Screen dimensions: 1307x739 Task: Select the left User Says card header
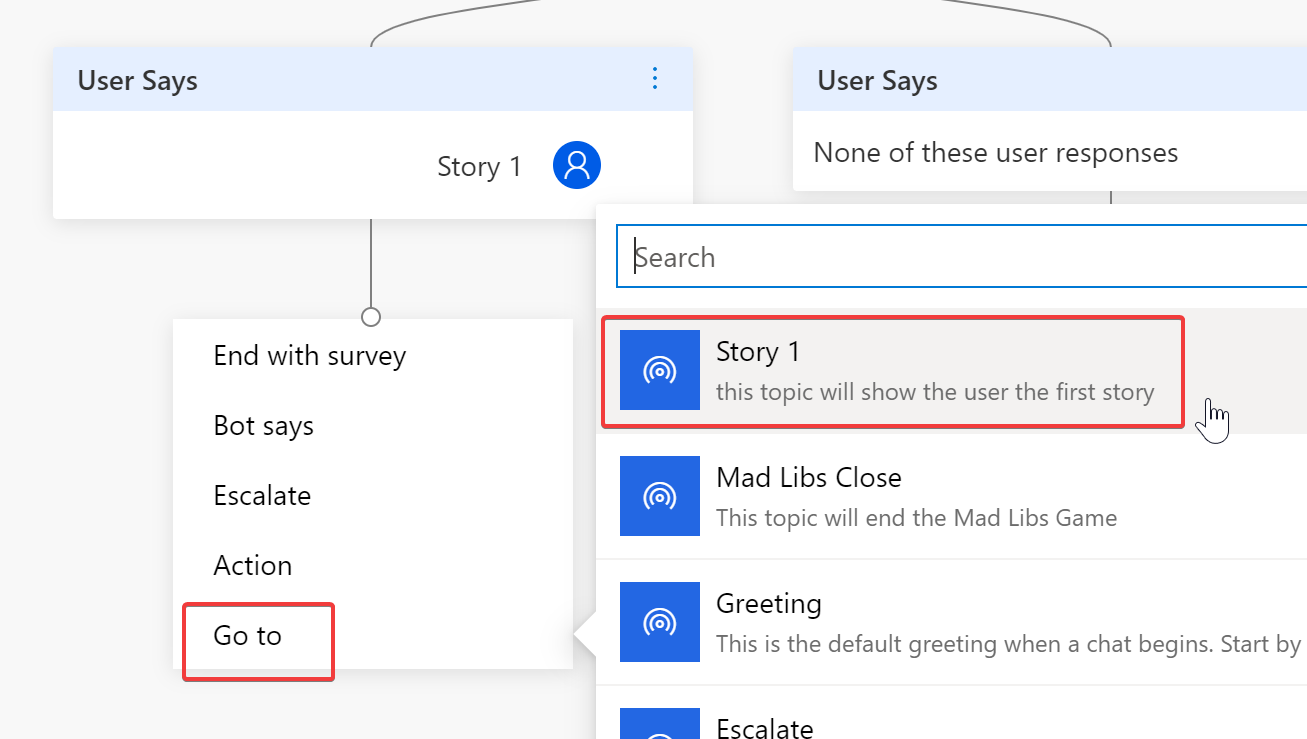tap(138, 80)
